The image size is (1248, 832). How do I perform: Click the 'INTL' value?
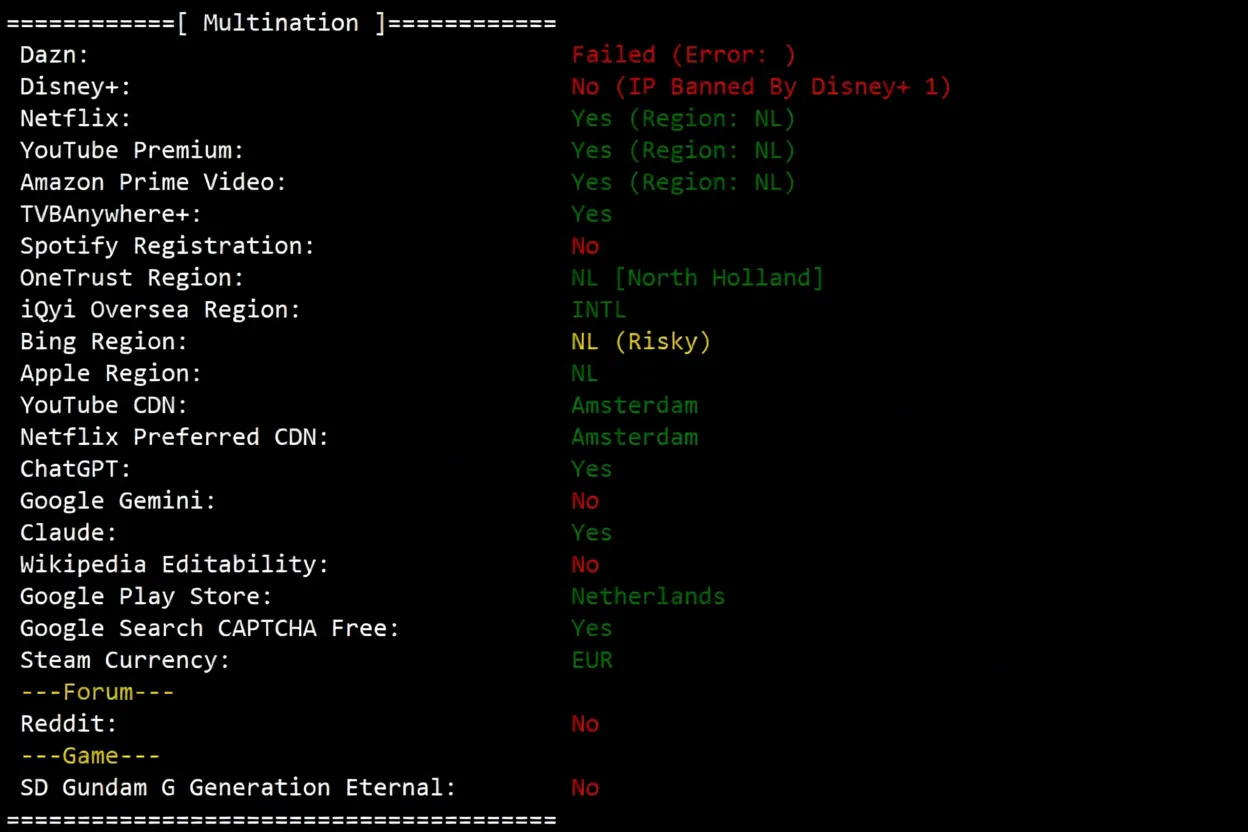tap(599, 311)
